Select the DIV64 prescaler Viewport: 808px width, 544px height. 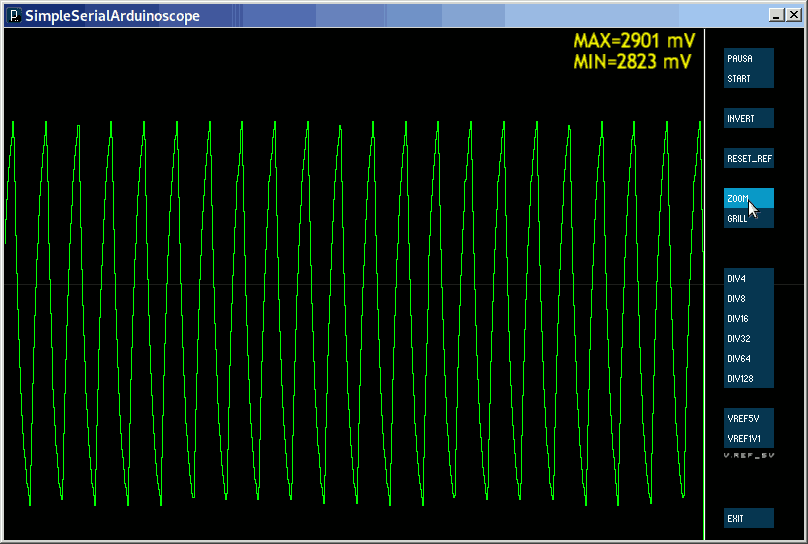(748, 359)
